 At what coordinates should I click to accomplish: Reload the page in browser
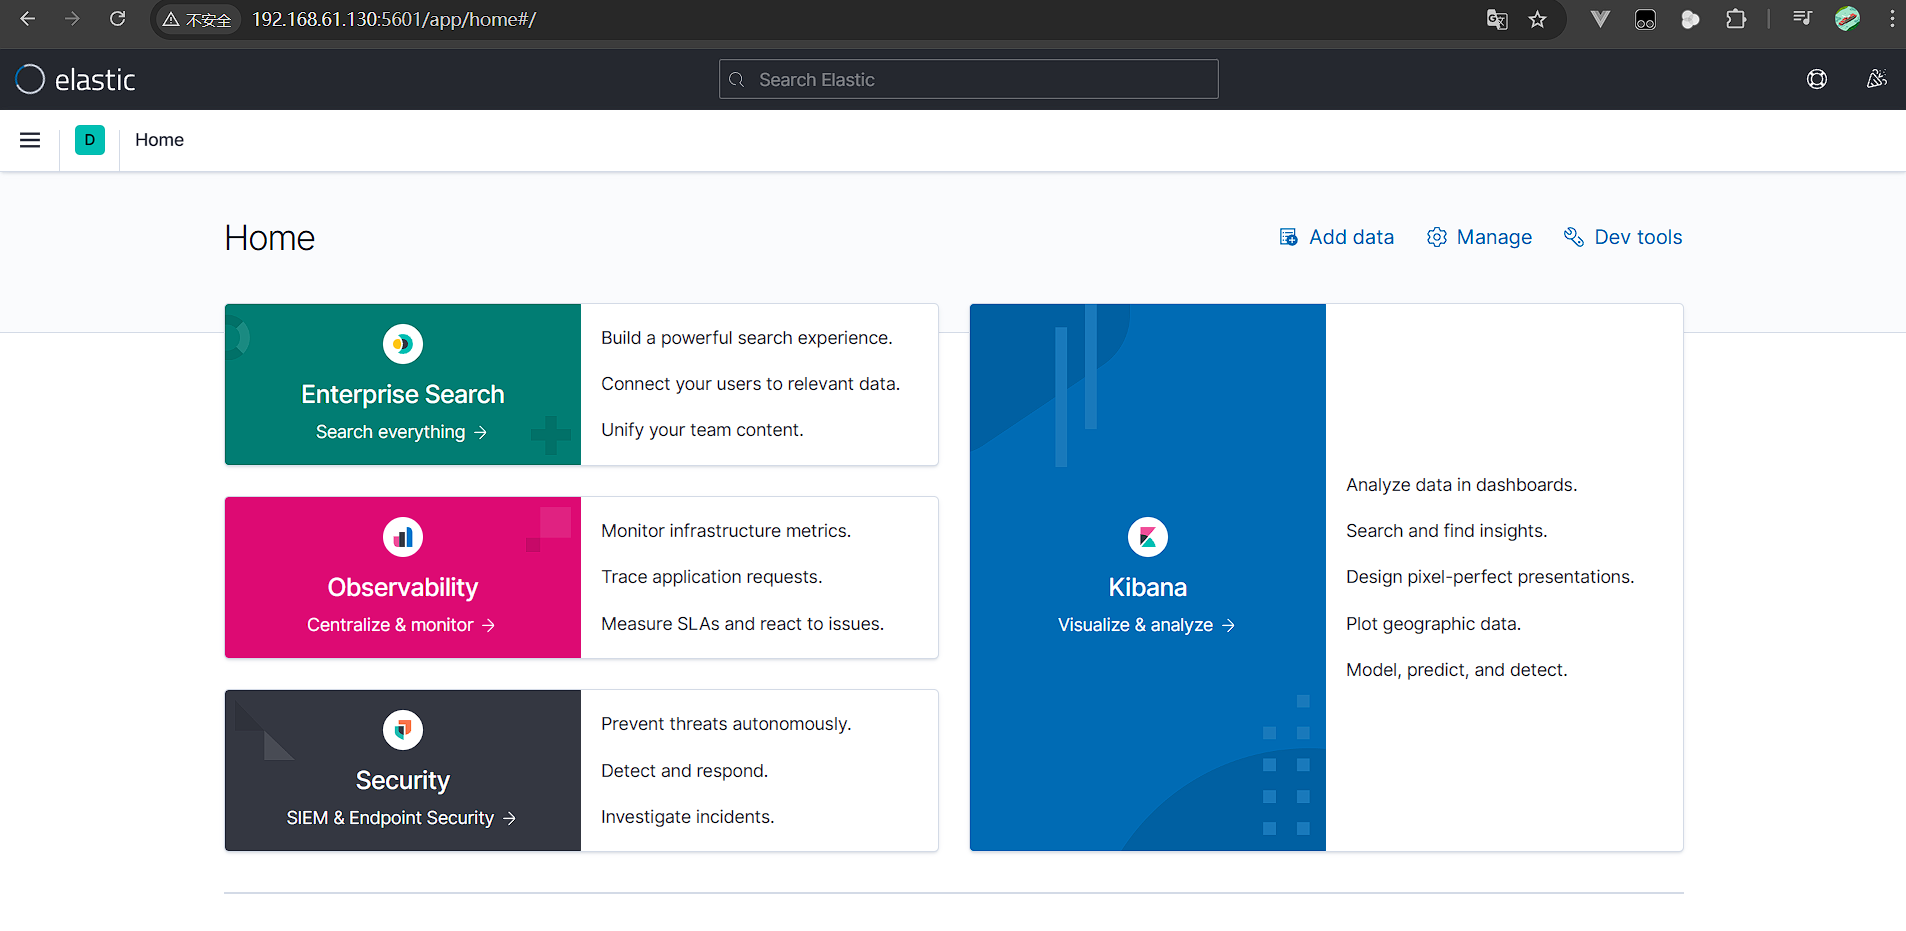[x=118, y=19]
